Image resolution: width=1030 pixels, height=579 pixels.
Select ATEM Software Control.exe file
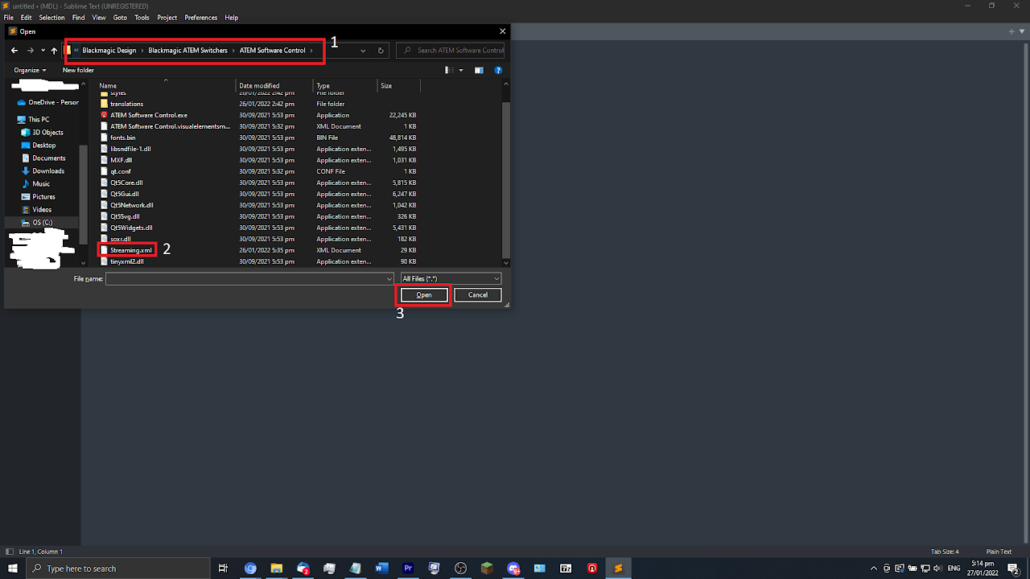pos(148,115)
